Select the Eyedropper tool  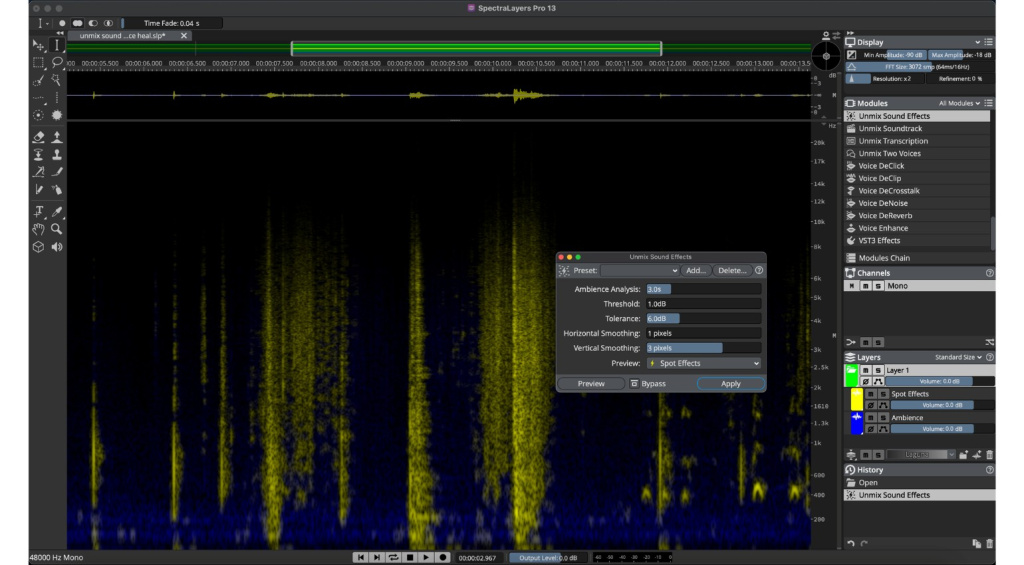(57, 212)
